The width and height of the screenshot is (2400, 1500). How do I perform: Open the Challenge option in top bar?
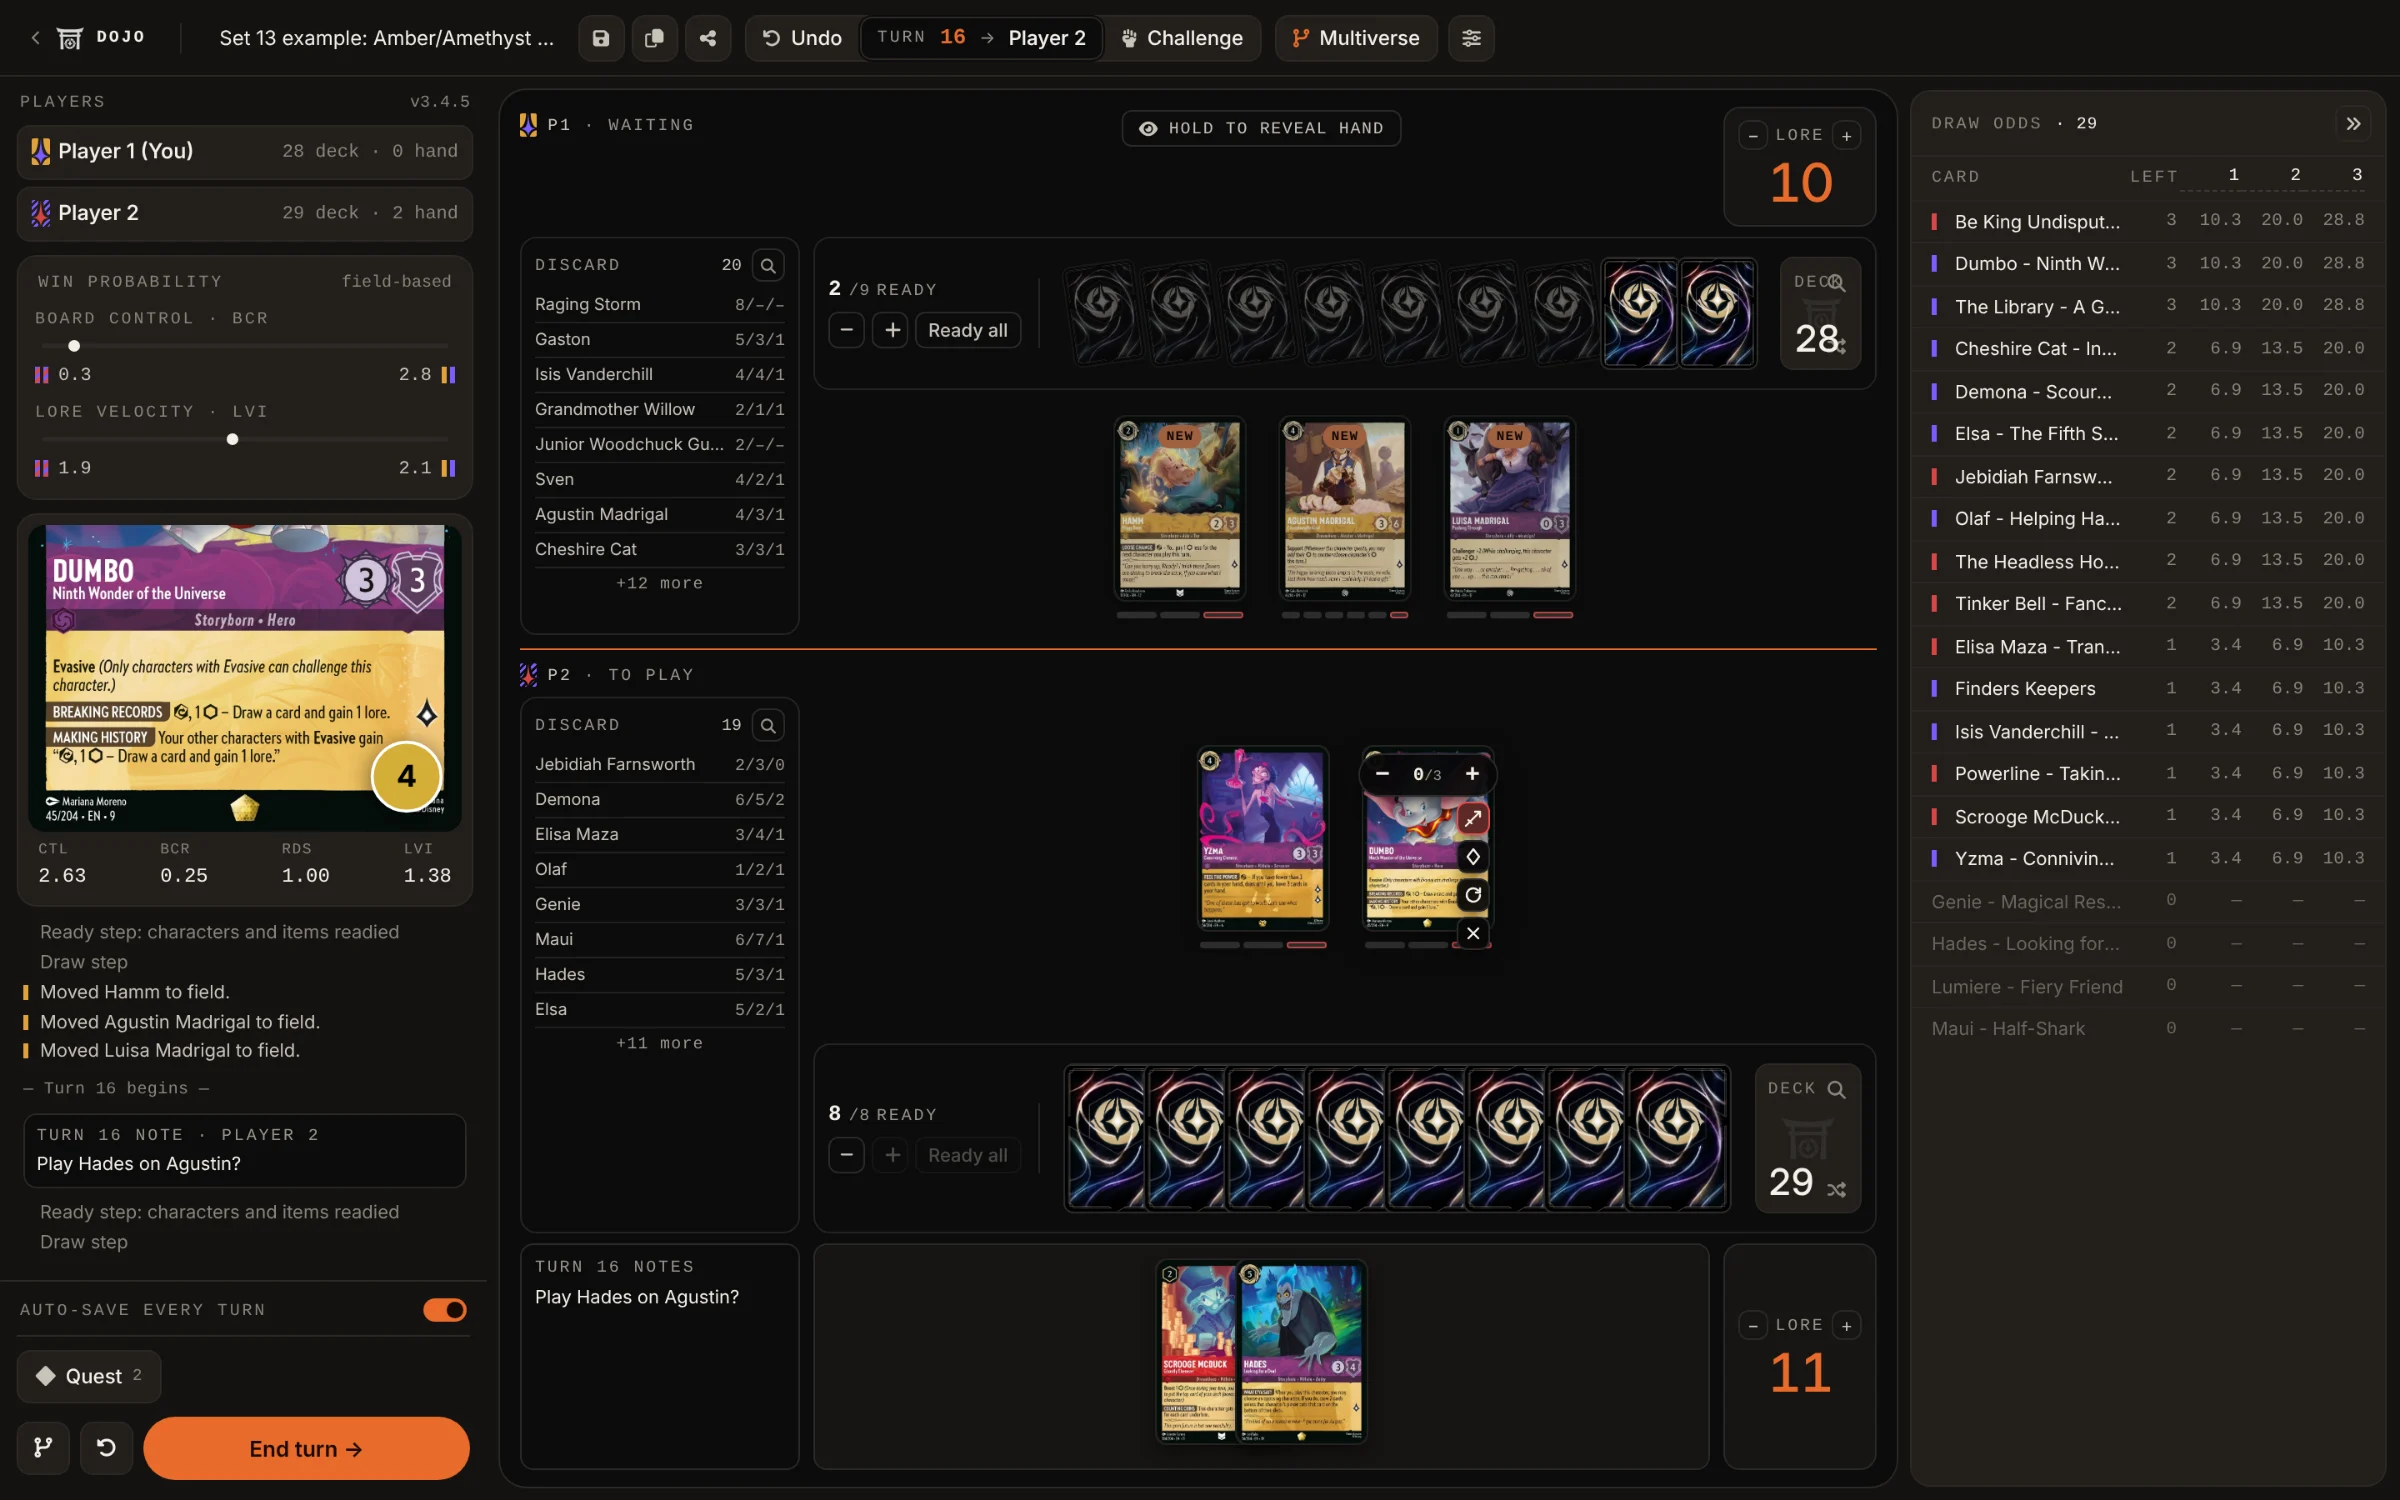tap(1182, 38)
